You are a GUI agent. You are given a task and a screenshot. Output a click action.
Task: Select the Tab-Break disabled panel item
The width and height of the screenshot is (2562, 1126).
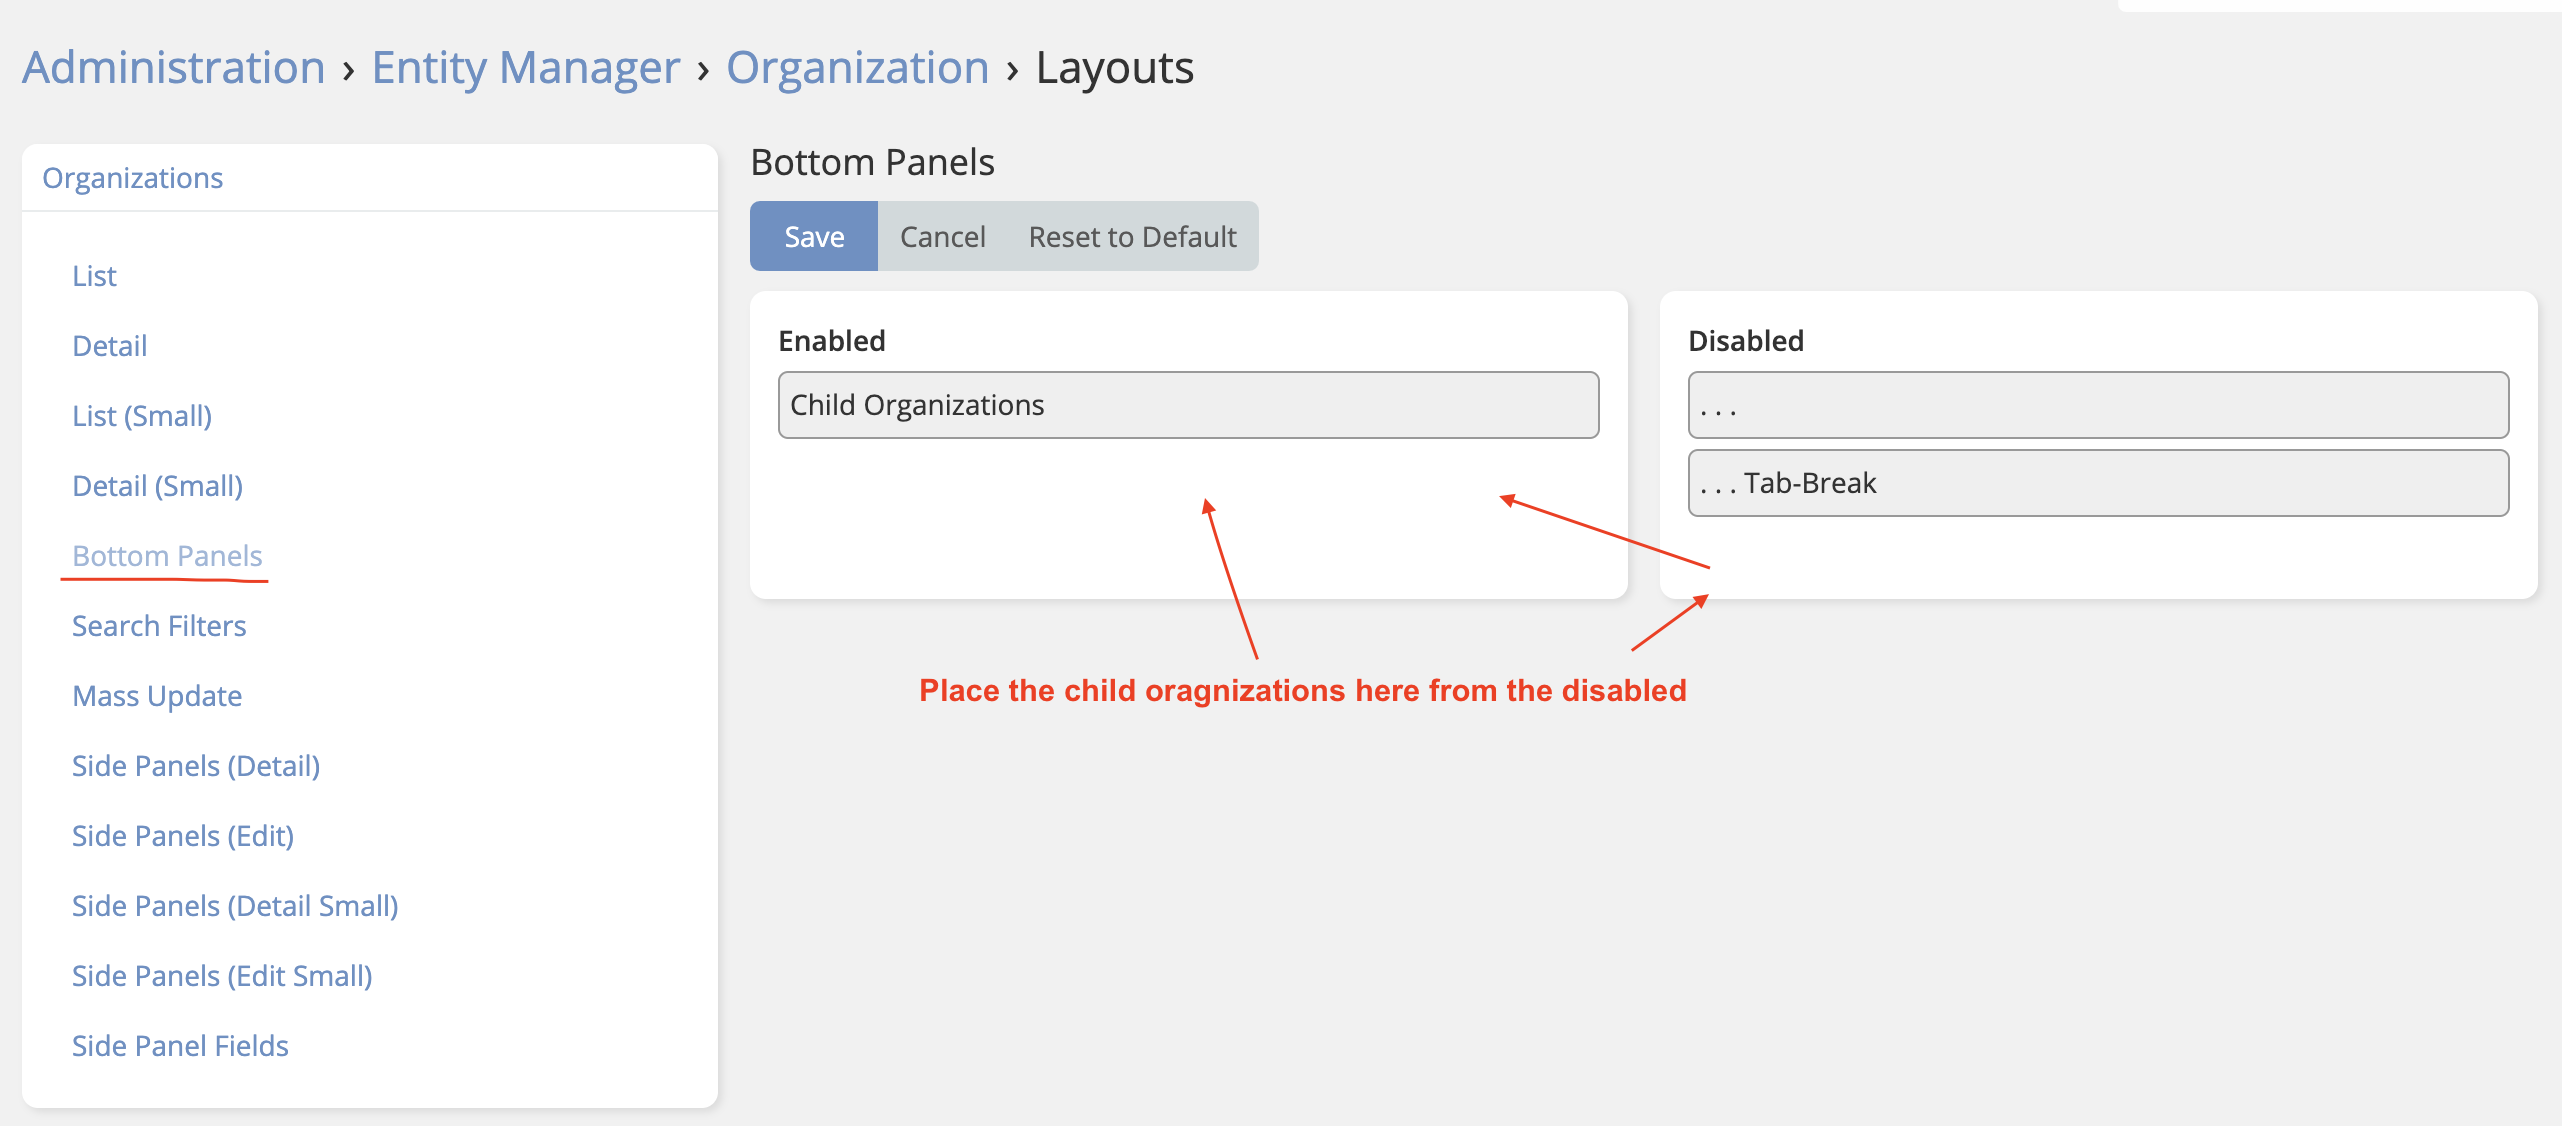(2098, 483)
